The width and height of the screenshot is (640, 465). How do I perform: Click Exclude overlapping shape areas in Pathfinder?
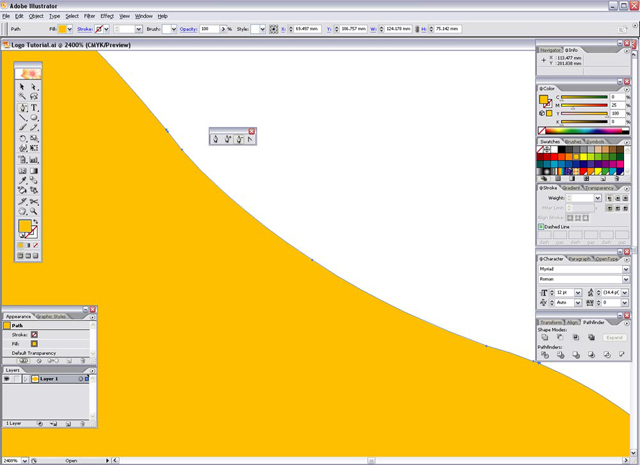pyautogui.click(x=591, y=337)
